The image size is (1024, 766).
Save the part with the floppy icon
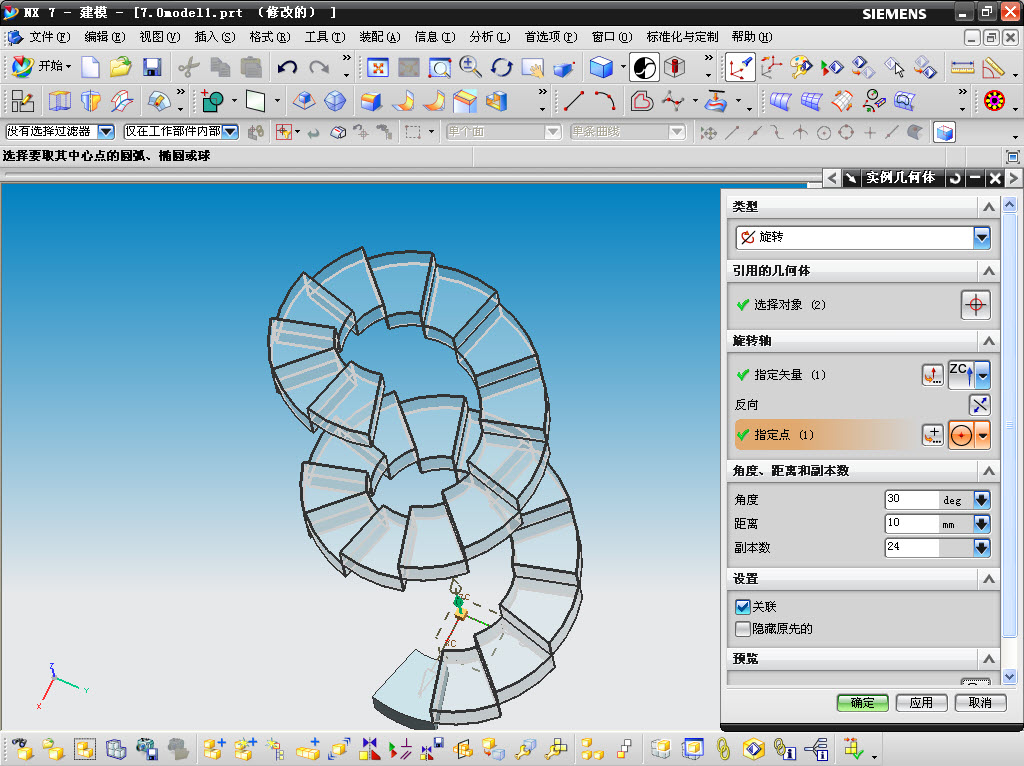coord(152,67)
